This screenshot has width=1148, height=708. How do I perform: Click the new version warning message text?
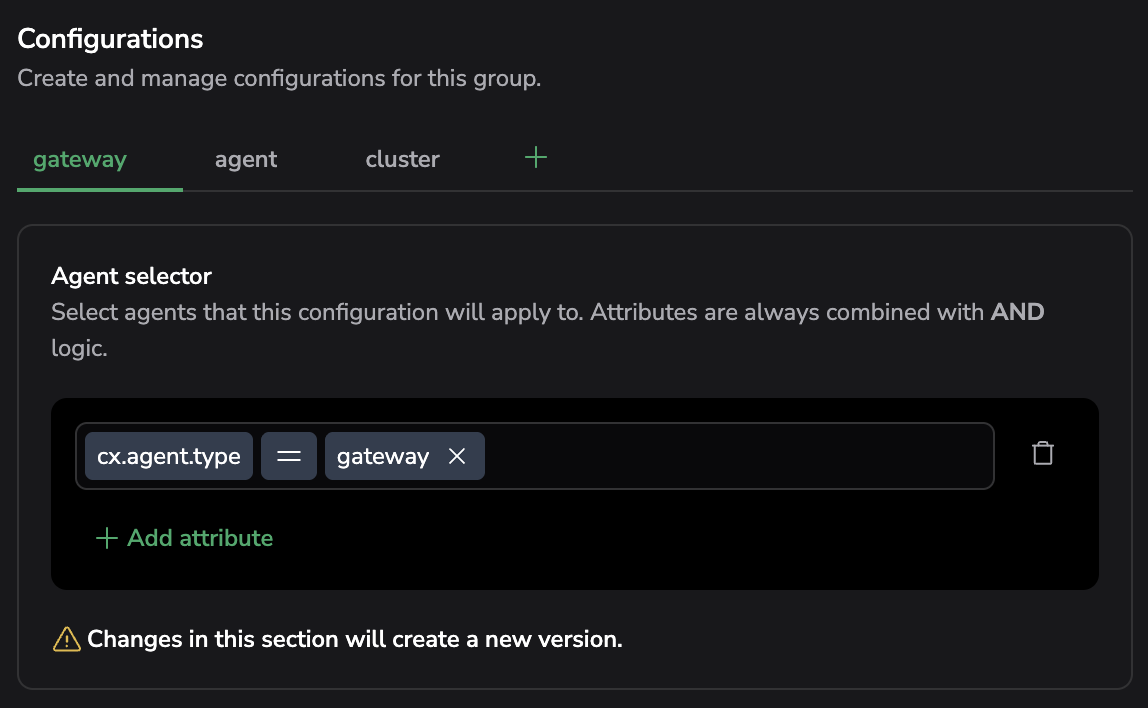[x=355, y=639]
